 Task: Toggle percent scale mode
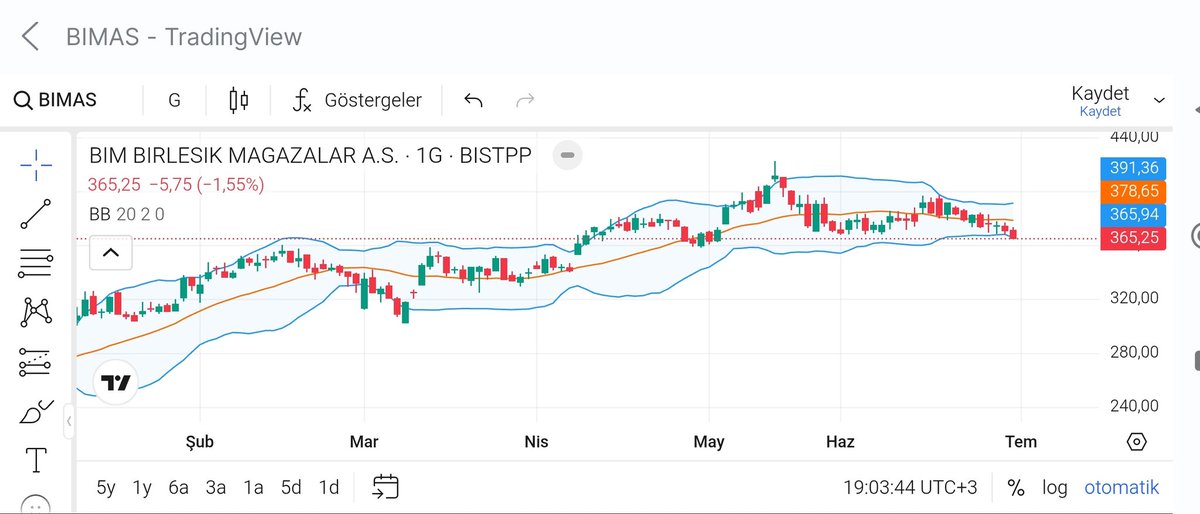coord(1016,488)
